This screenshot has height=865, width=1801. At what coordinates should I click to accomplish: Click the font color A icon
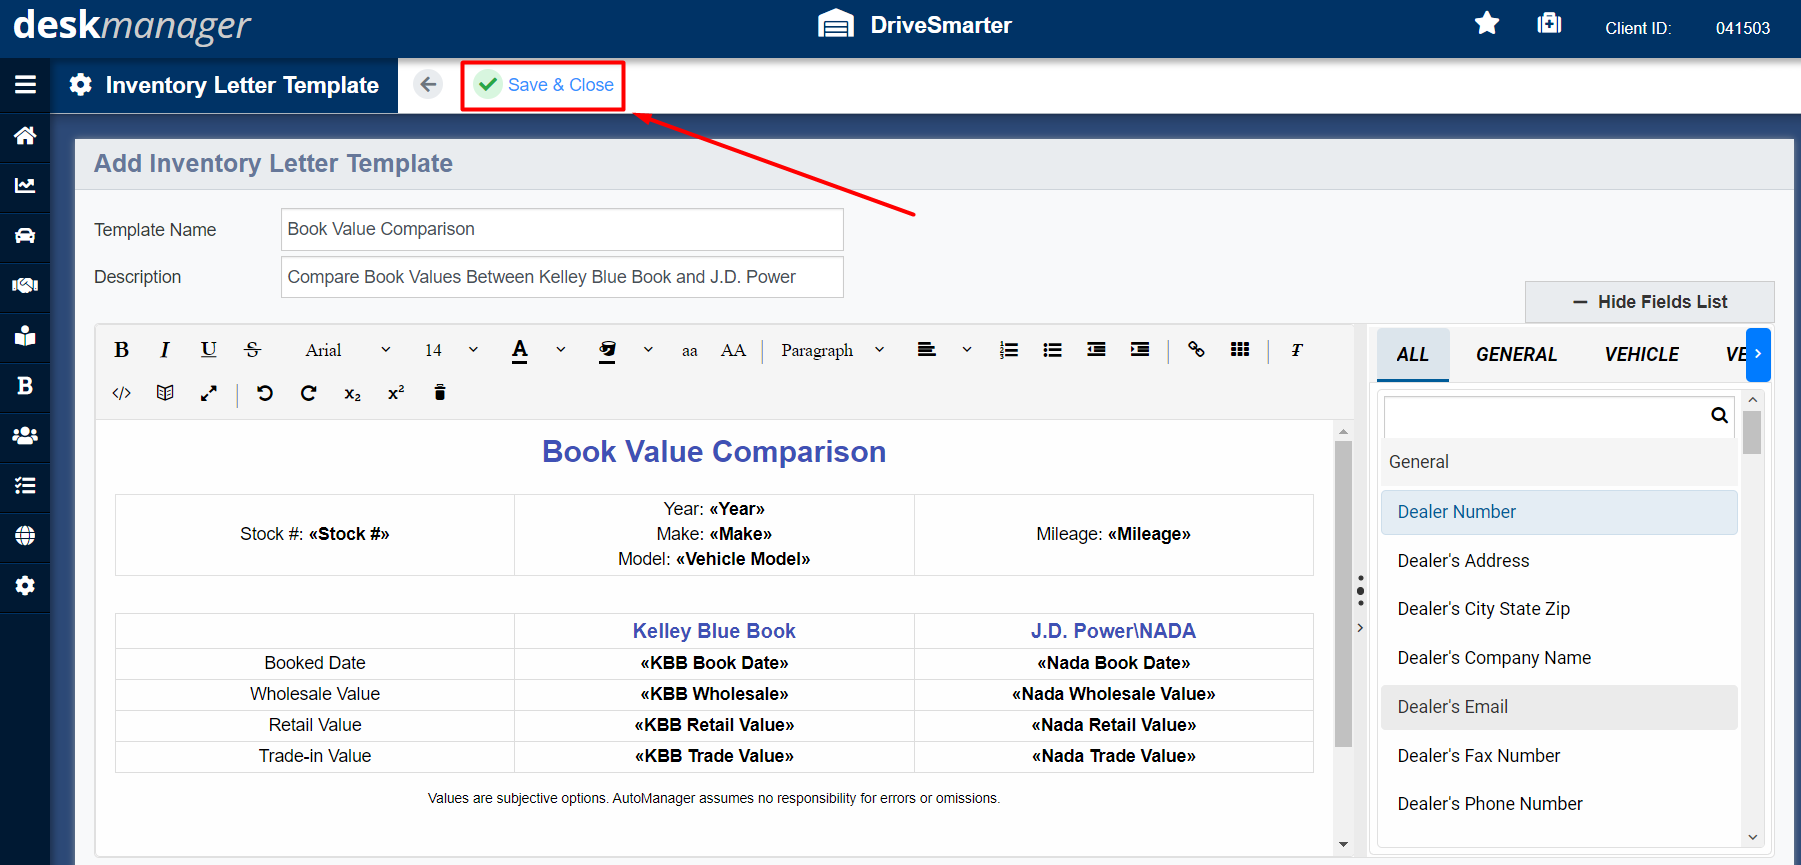[520, 351]
